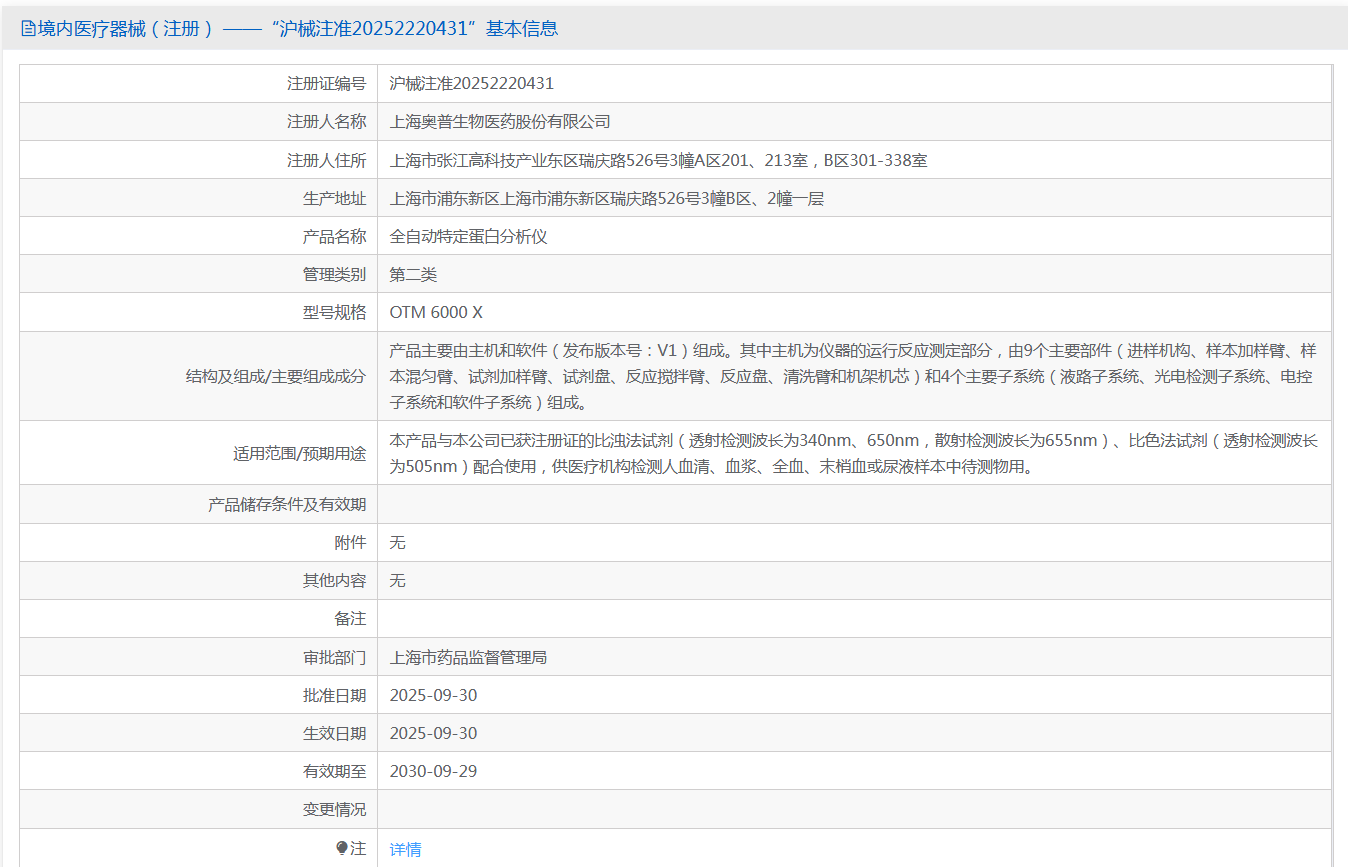This screenshot has width=1348, height=867.
Task: Click product name 全自动特定蛋白分析仪
Action: click(468, 236)
